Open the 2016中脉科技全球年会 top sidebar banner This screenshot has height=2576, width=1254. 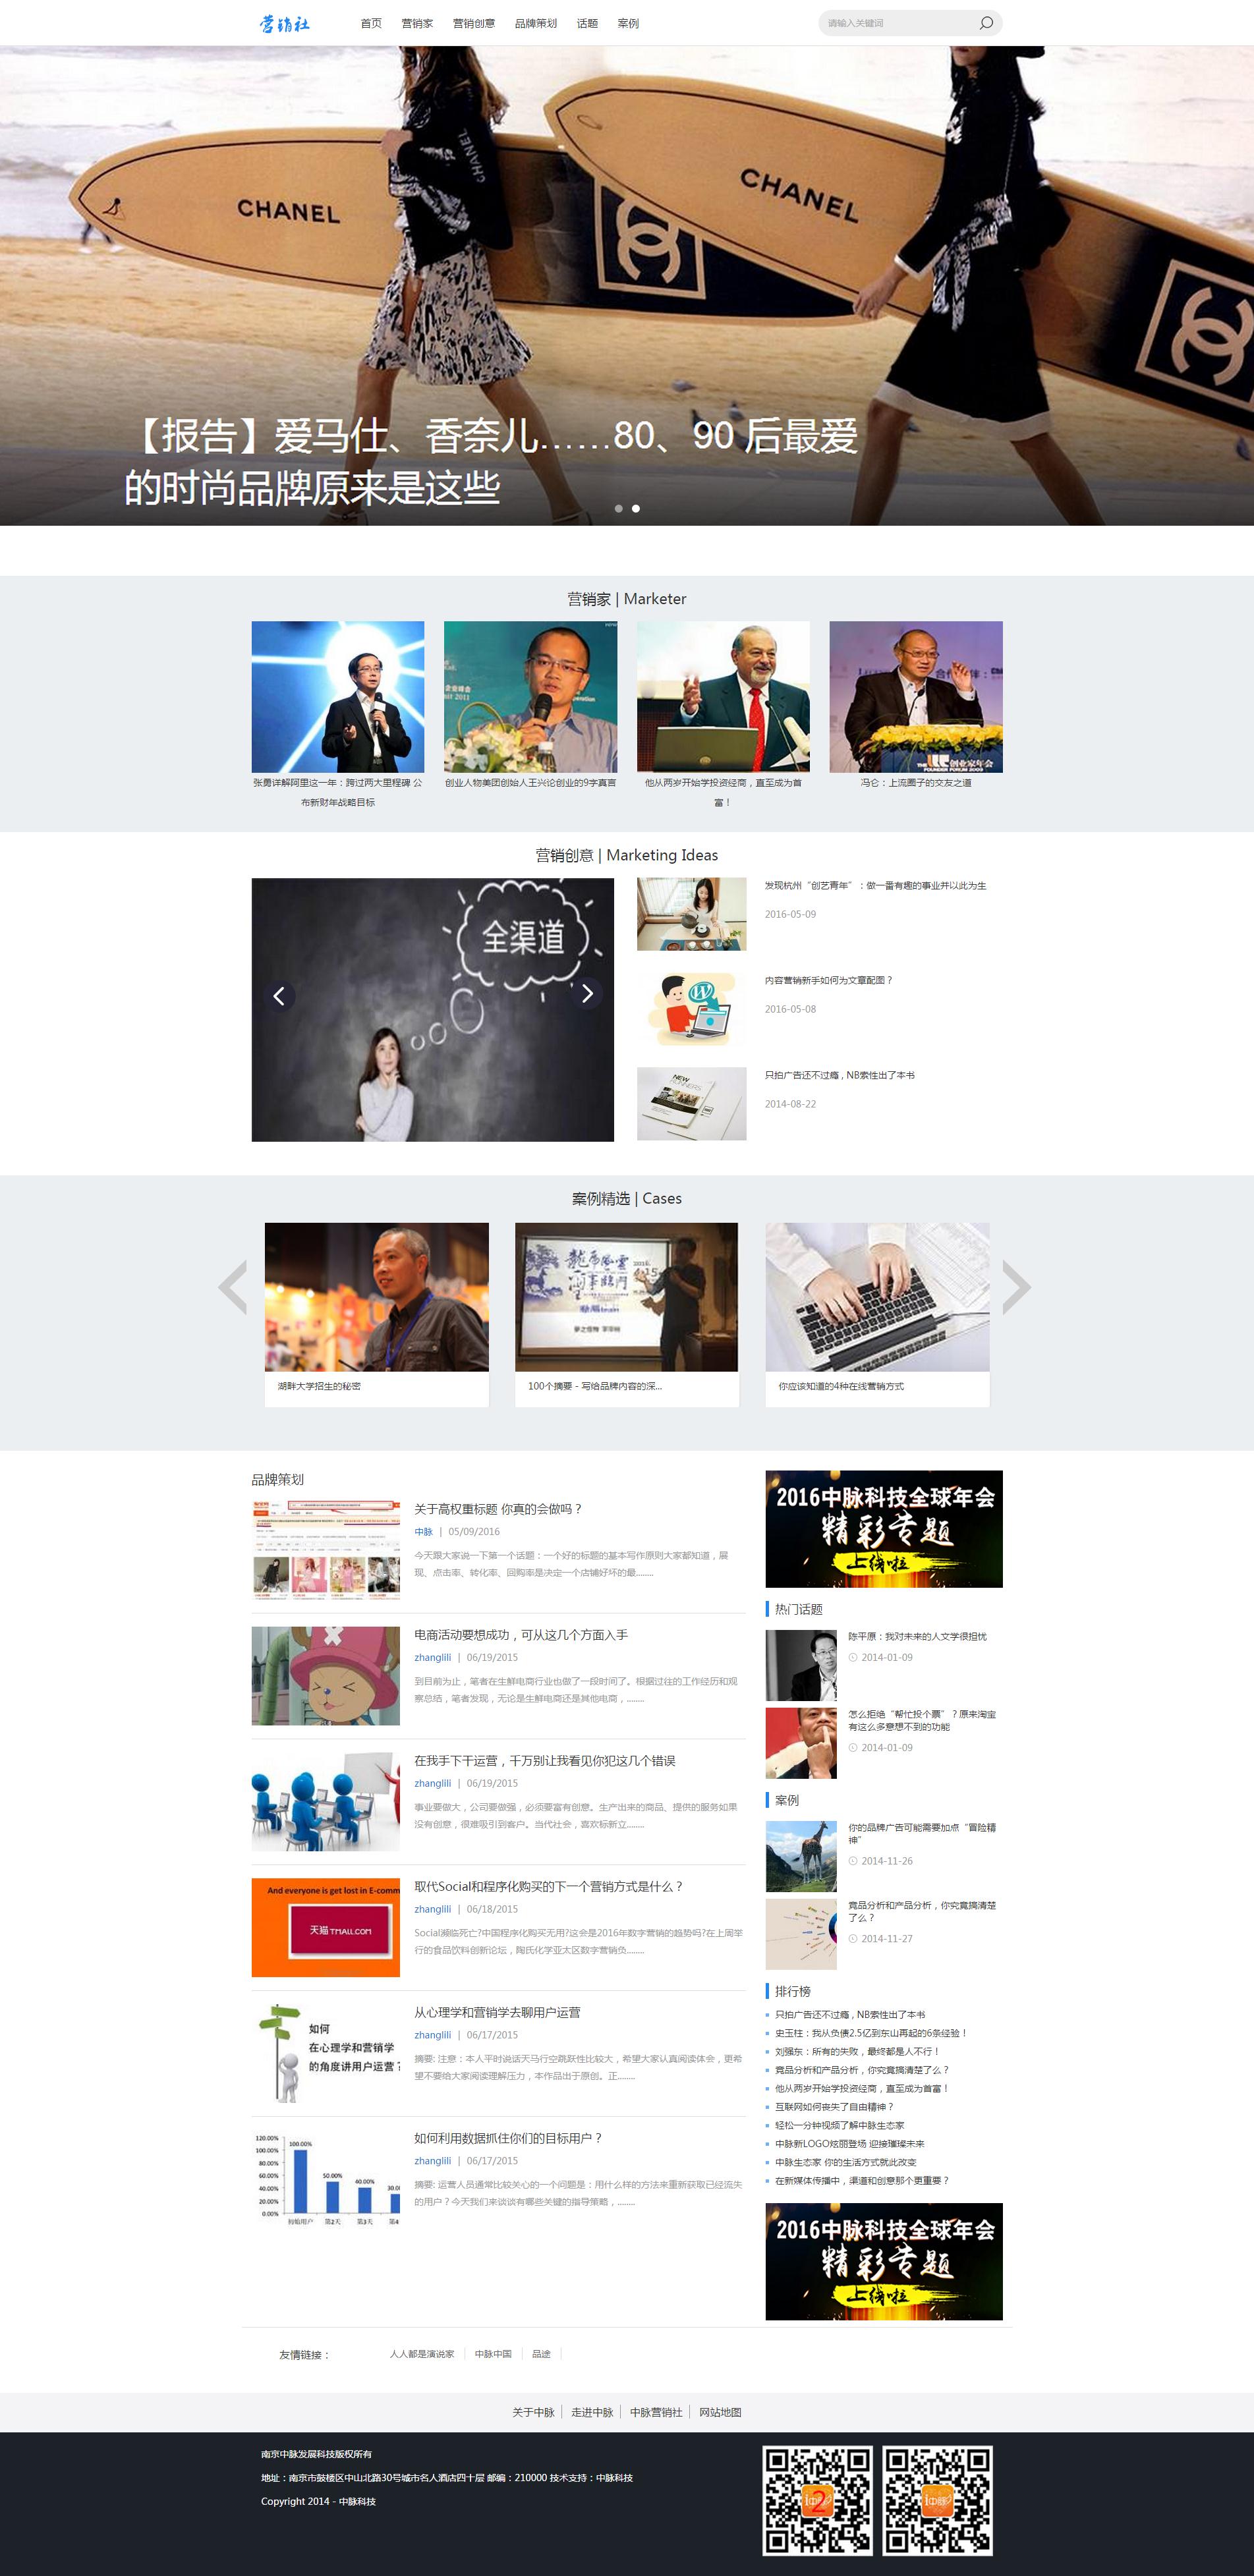884,1529
